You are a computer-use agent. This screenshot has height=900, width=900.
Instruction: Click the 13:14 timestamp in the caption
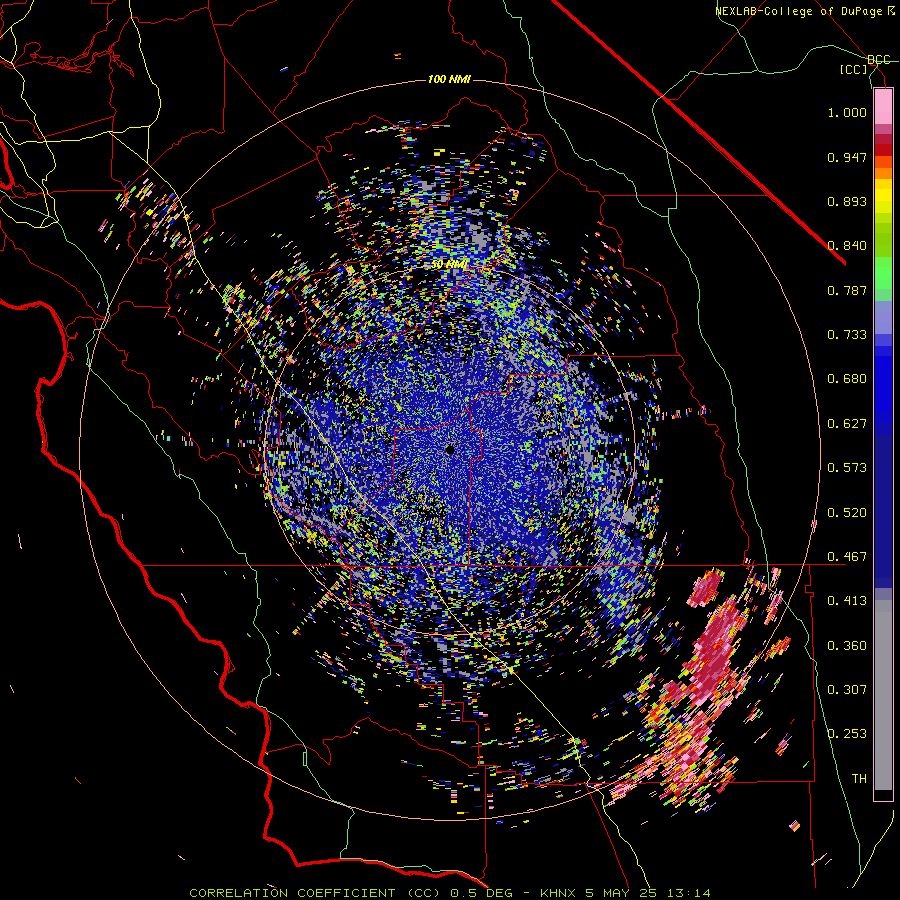689,893
